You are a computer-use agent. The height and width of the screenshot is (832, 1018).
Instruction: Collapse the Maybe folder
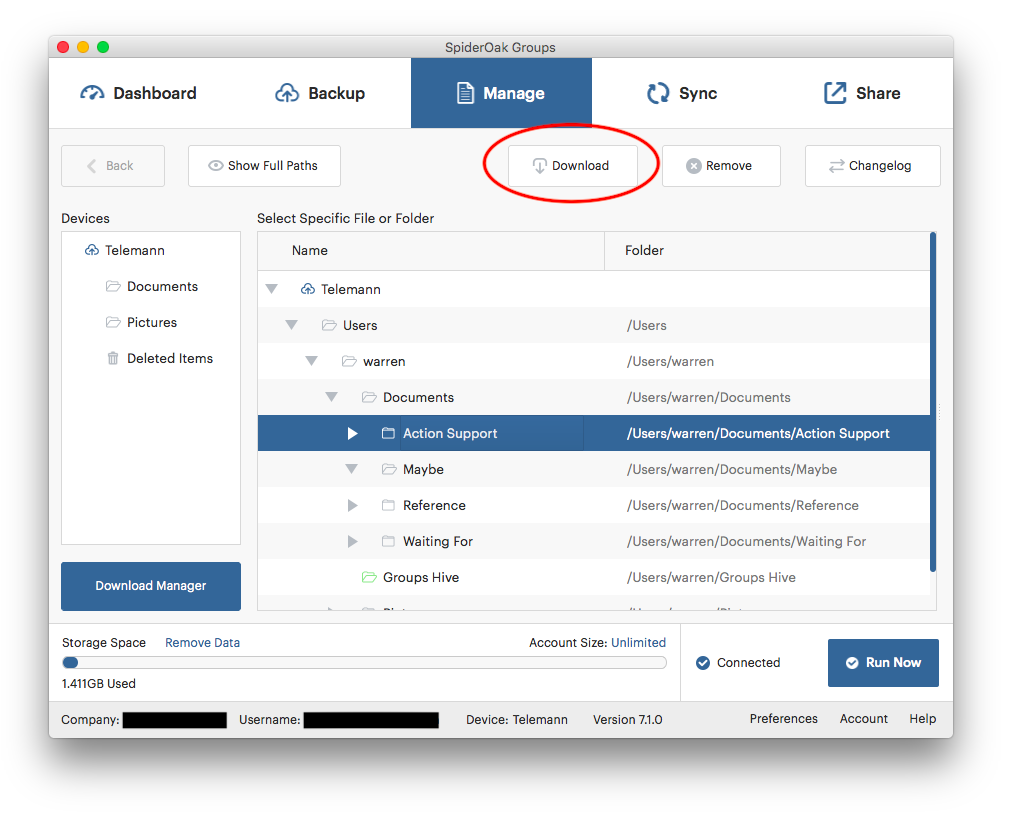click(351, 469)
